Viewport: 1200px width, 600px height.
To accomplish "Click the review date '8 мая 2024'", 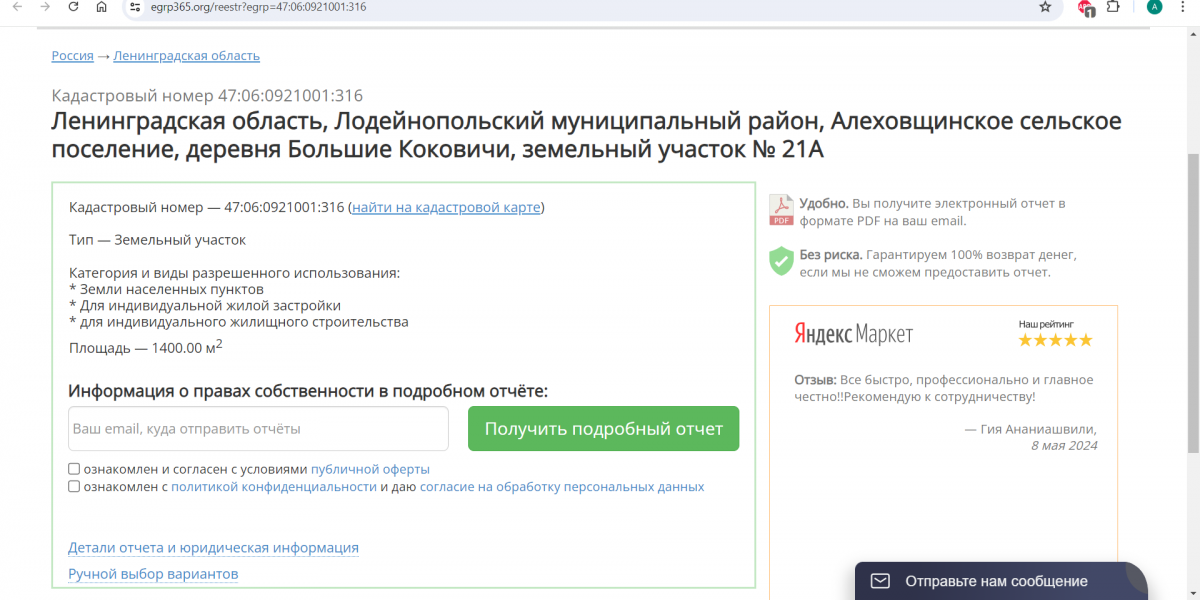I will tap(1064, 445).
